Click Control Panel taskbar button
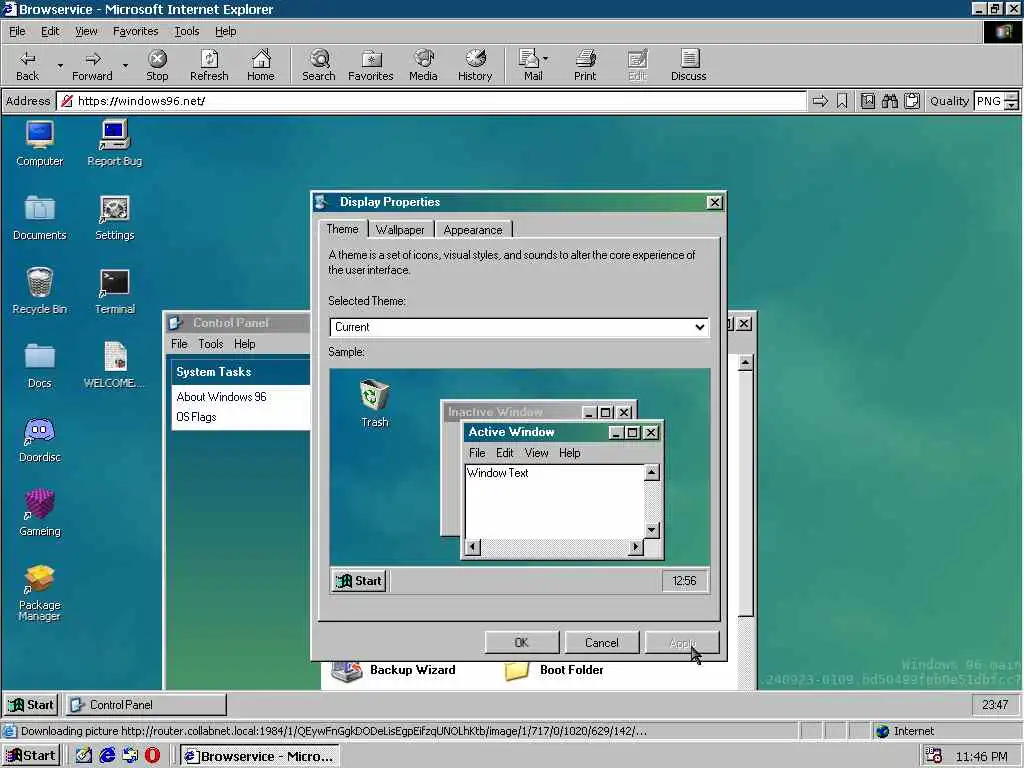 [x=146, y=705]
